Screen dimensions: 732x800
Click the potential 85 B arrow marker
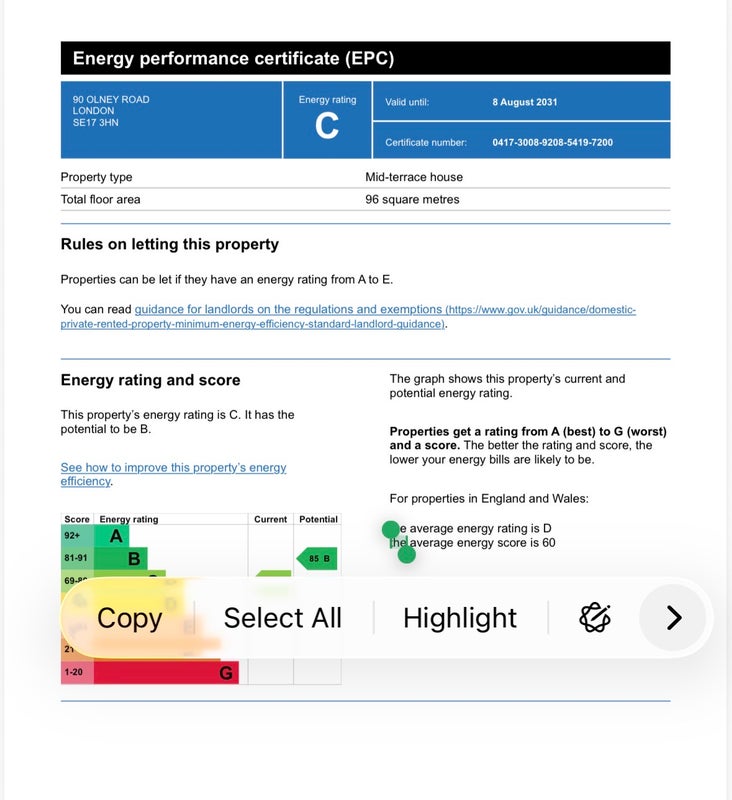(317, 558)
